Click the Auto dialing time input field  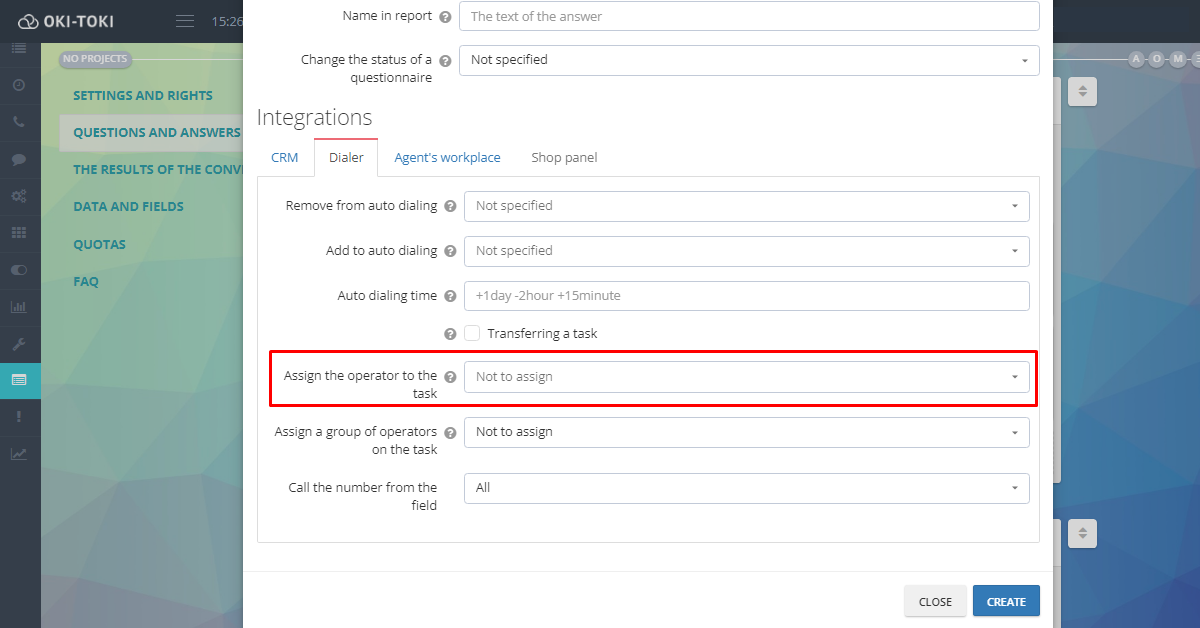coord(746,296)
